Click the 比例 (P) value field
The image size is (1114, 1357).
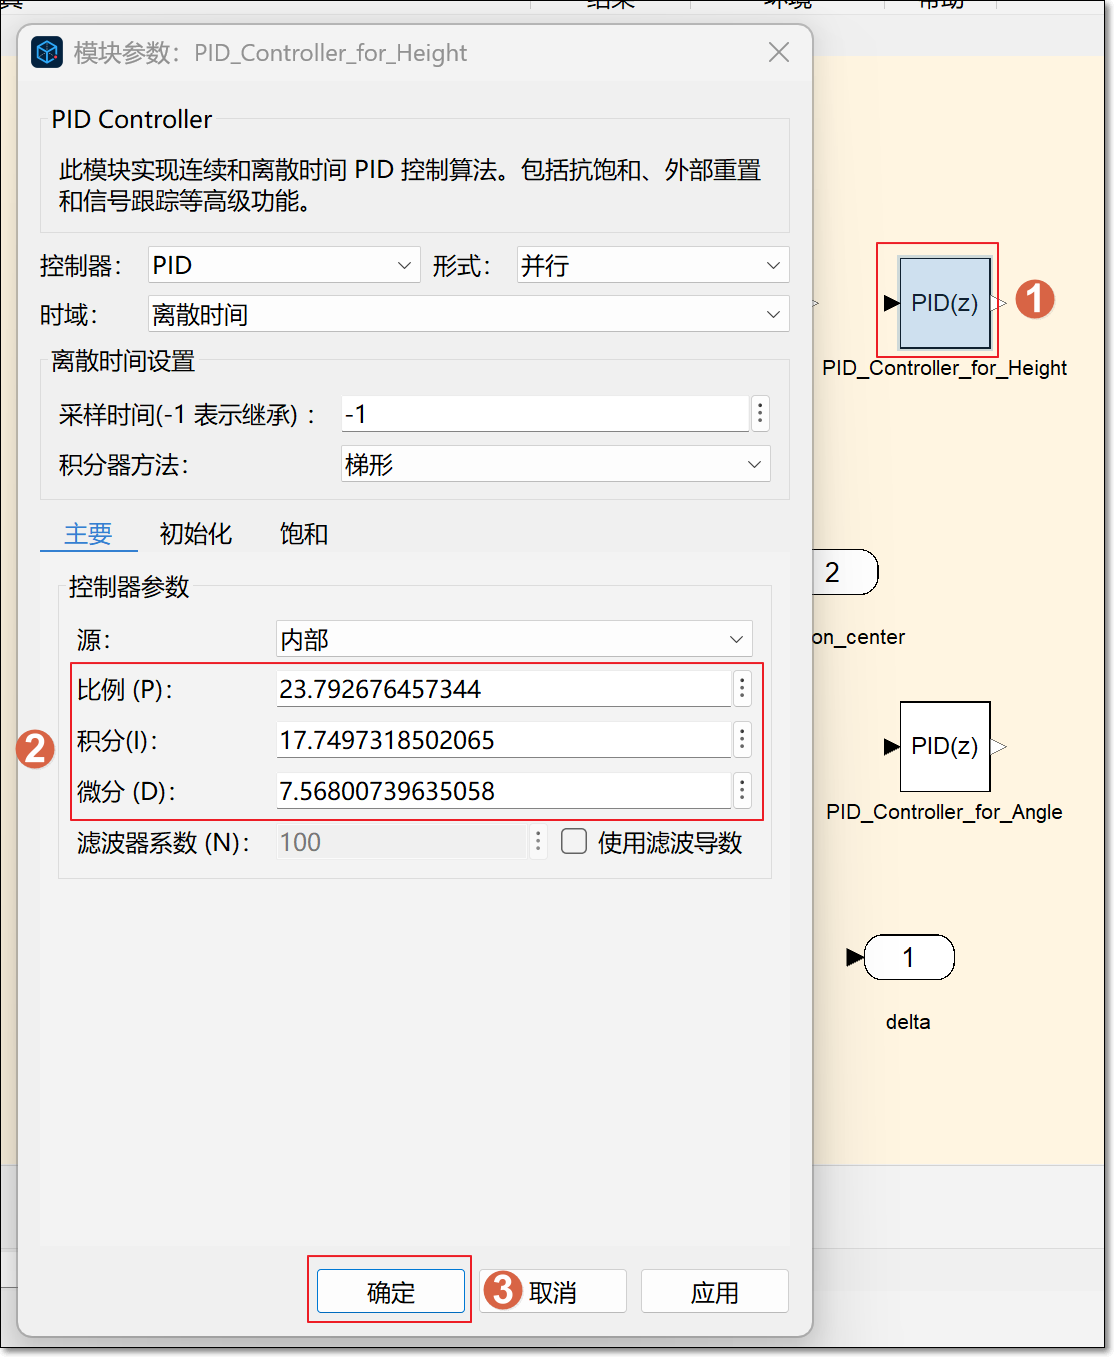504,689
